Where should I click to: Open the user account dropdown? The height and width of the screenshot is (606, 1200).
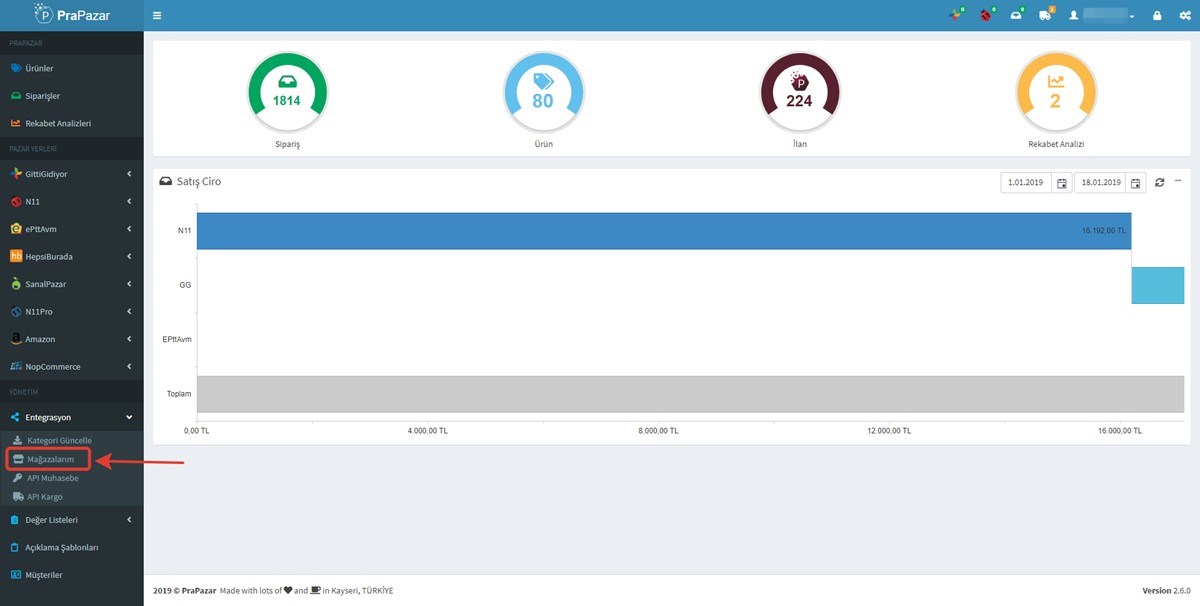pyautogui.click(x=1102, y=16)
